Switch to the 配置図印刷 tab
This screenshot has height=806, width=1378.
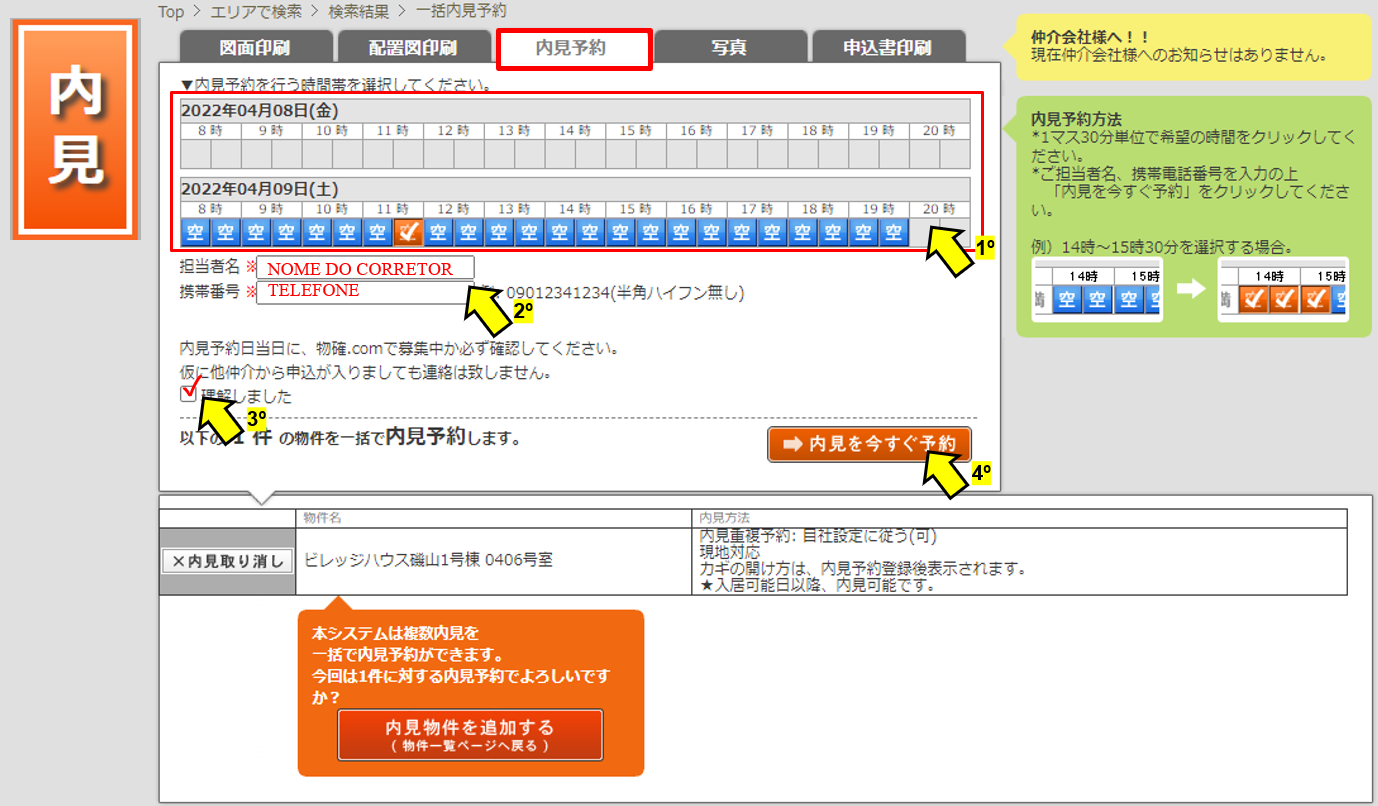(413, 48)
